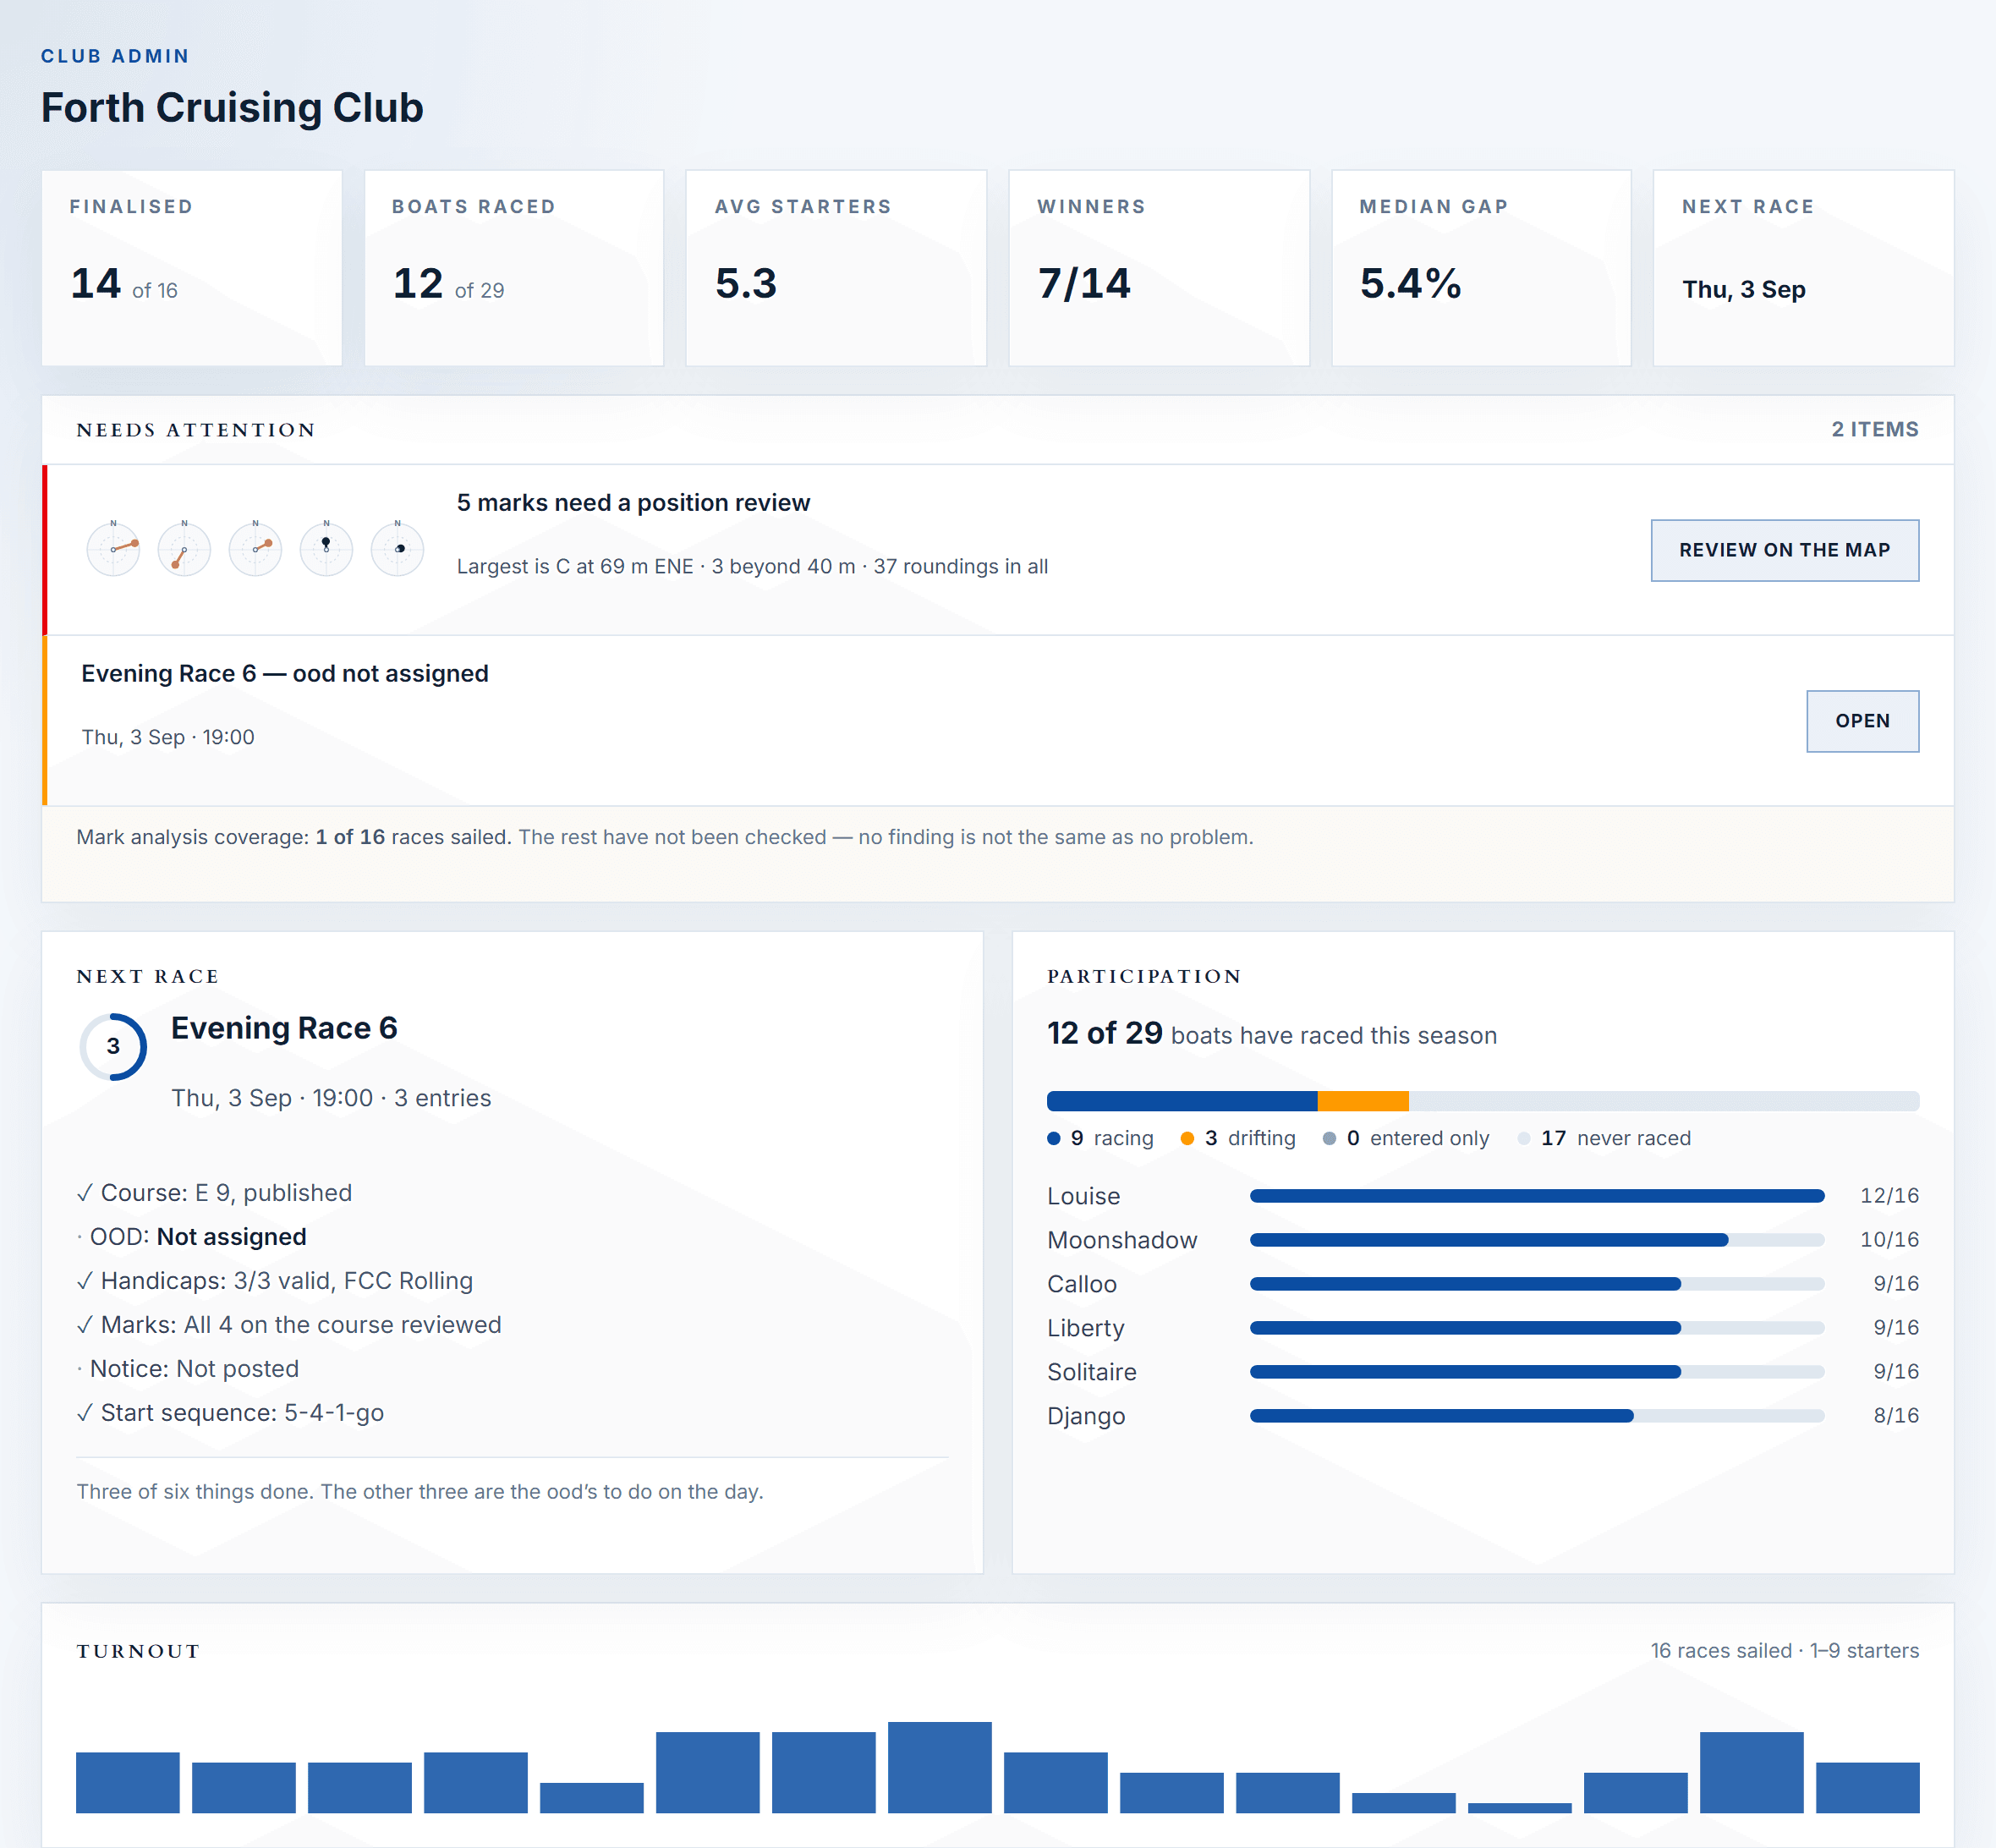The height and width of the screenshot is (1848, 1996).
Task: Click 'Handicaps: 3/3 valid, FCC Rolling' row
Action: (x=275, y=1281)
